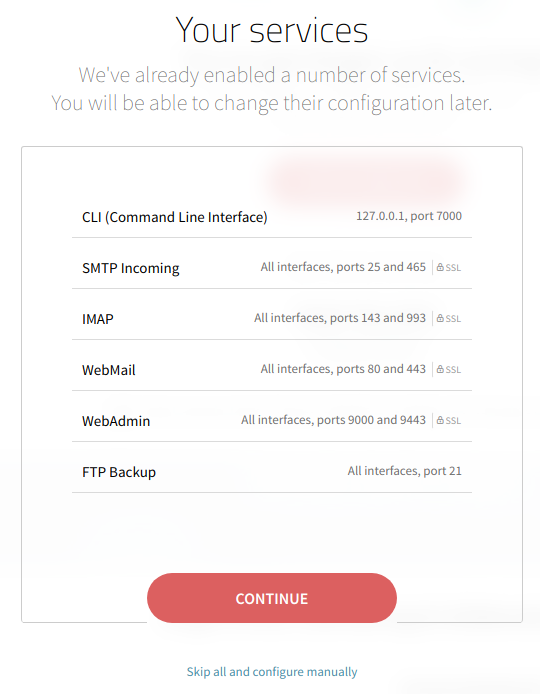Image resolution: width=540 pixels, height=694 pixels.
Task: Click the ports 143 and 993 text
Action: [378, 318]
